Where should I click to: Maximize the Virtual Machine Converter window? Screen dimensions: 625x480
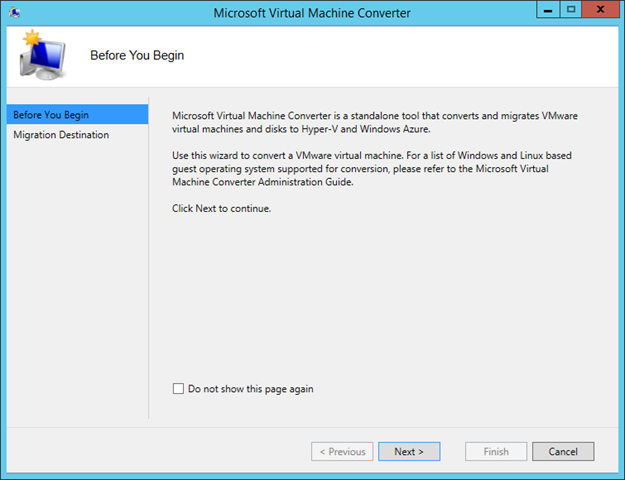click(571, 10)
